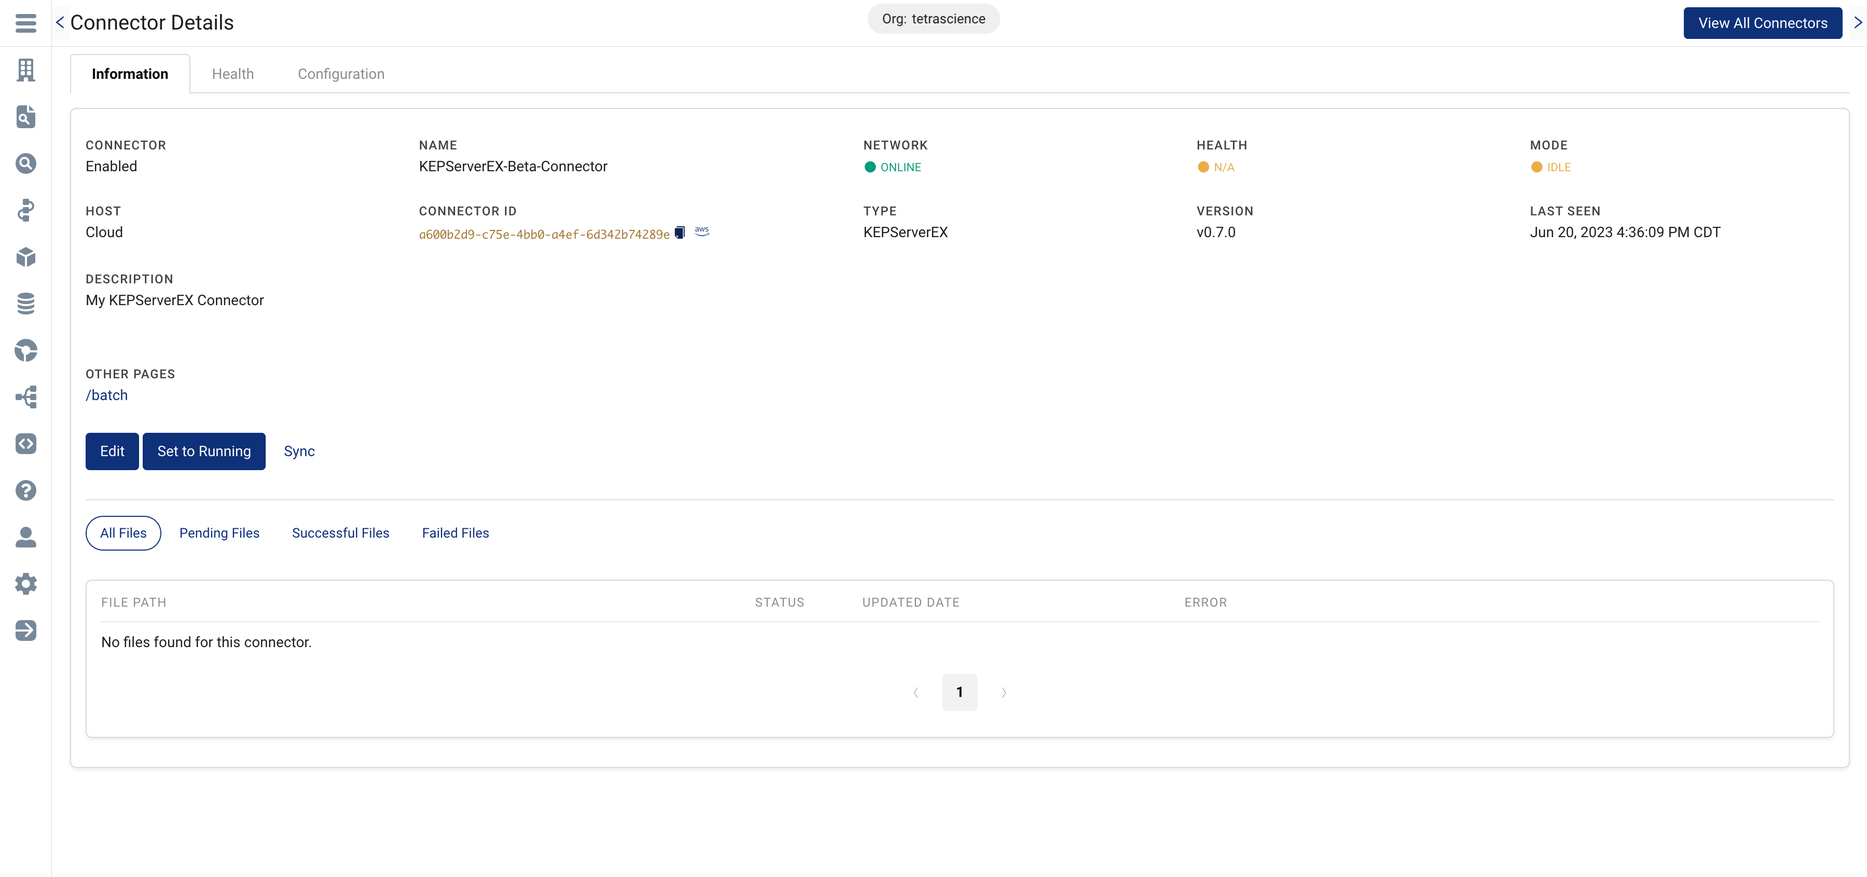Open the file search icon in sidebar
The image size is (1867, 877).
click(x=26, y=117)
